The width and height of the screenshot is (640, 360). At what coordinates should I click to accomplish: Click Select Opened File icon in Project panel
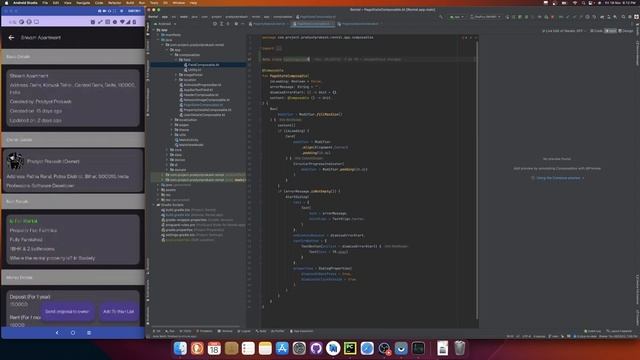(215, 24)
